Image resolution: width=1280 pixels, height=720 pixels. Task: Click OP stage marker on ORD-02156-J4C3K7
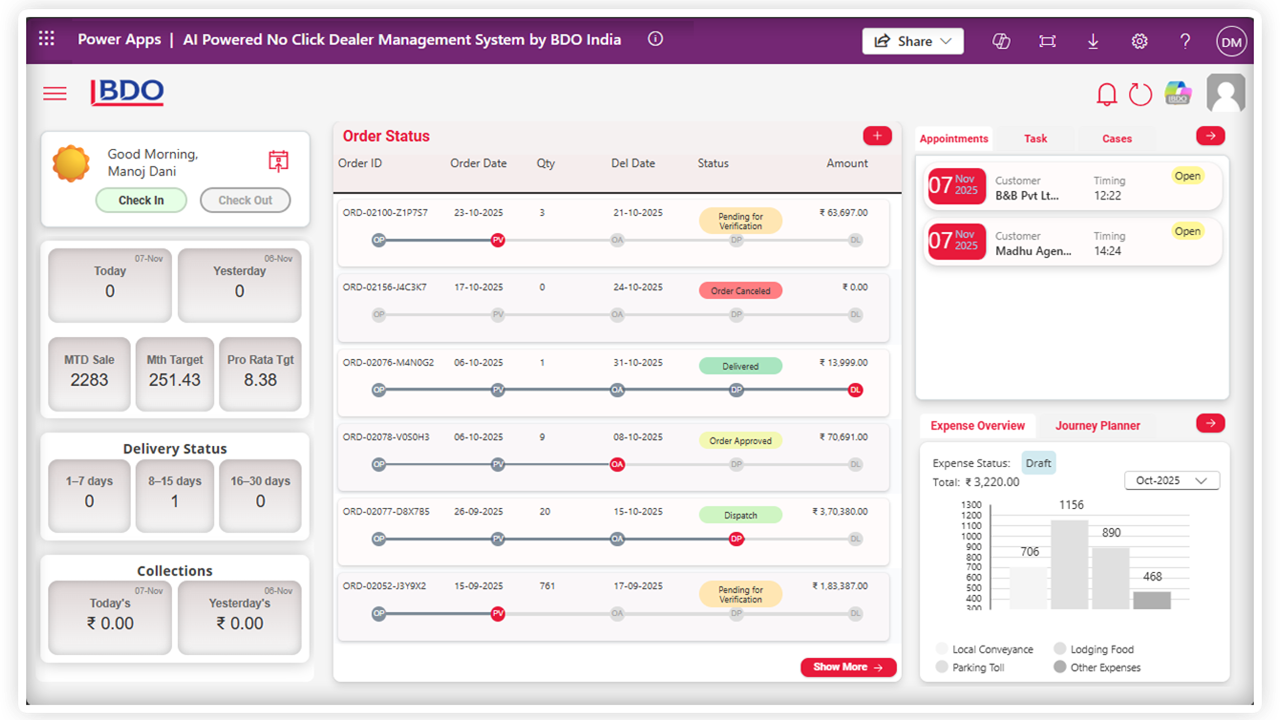tap(379, 315)
